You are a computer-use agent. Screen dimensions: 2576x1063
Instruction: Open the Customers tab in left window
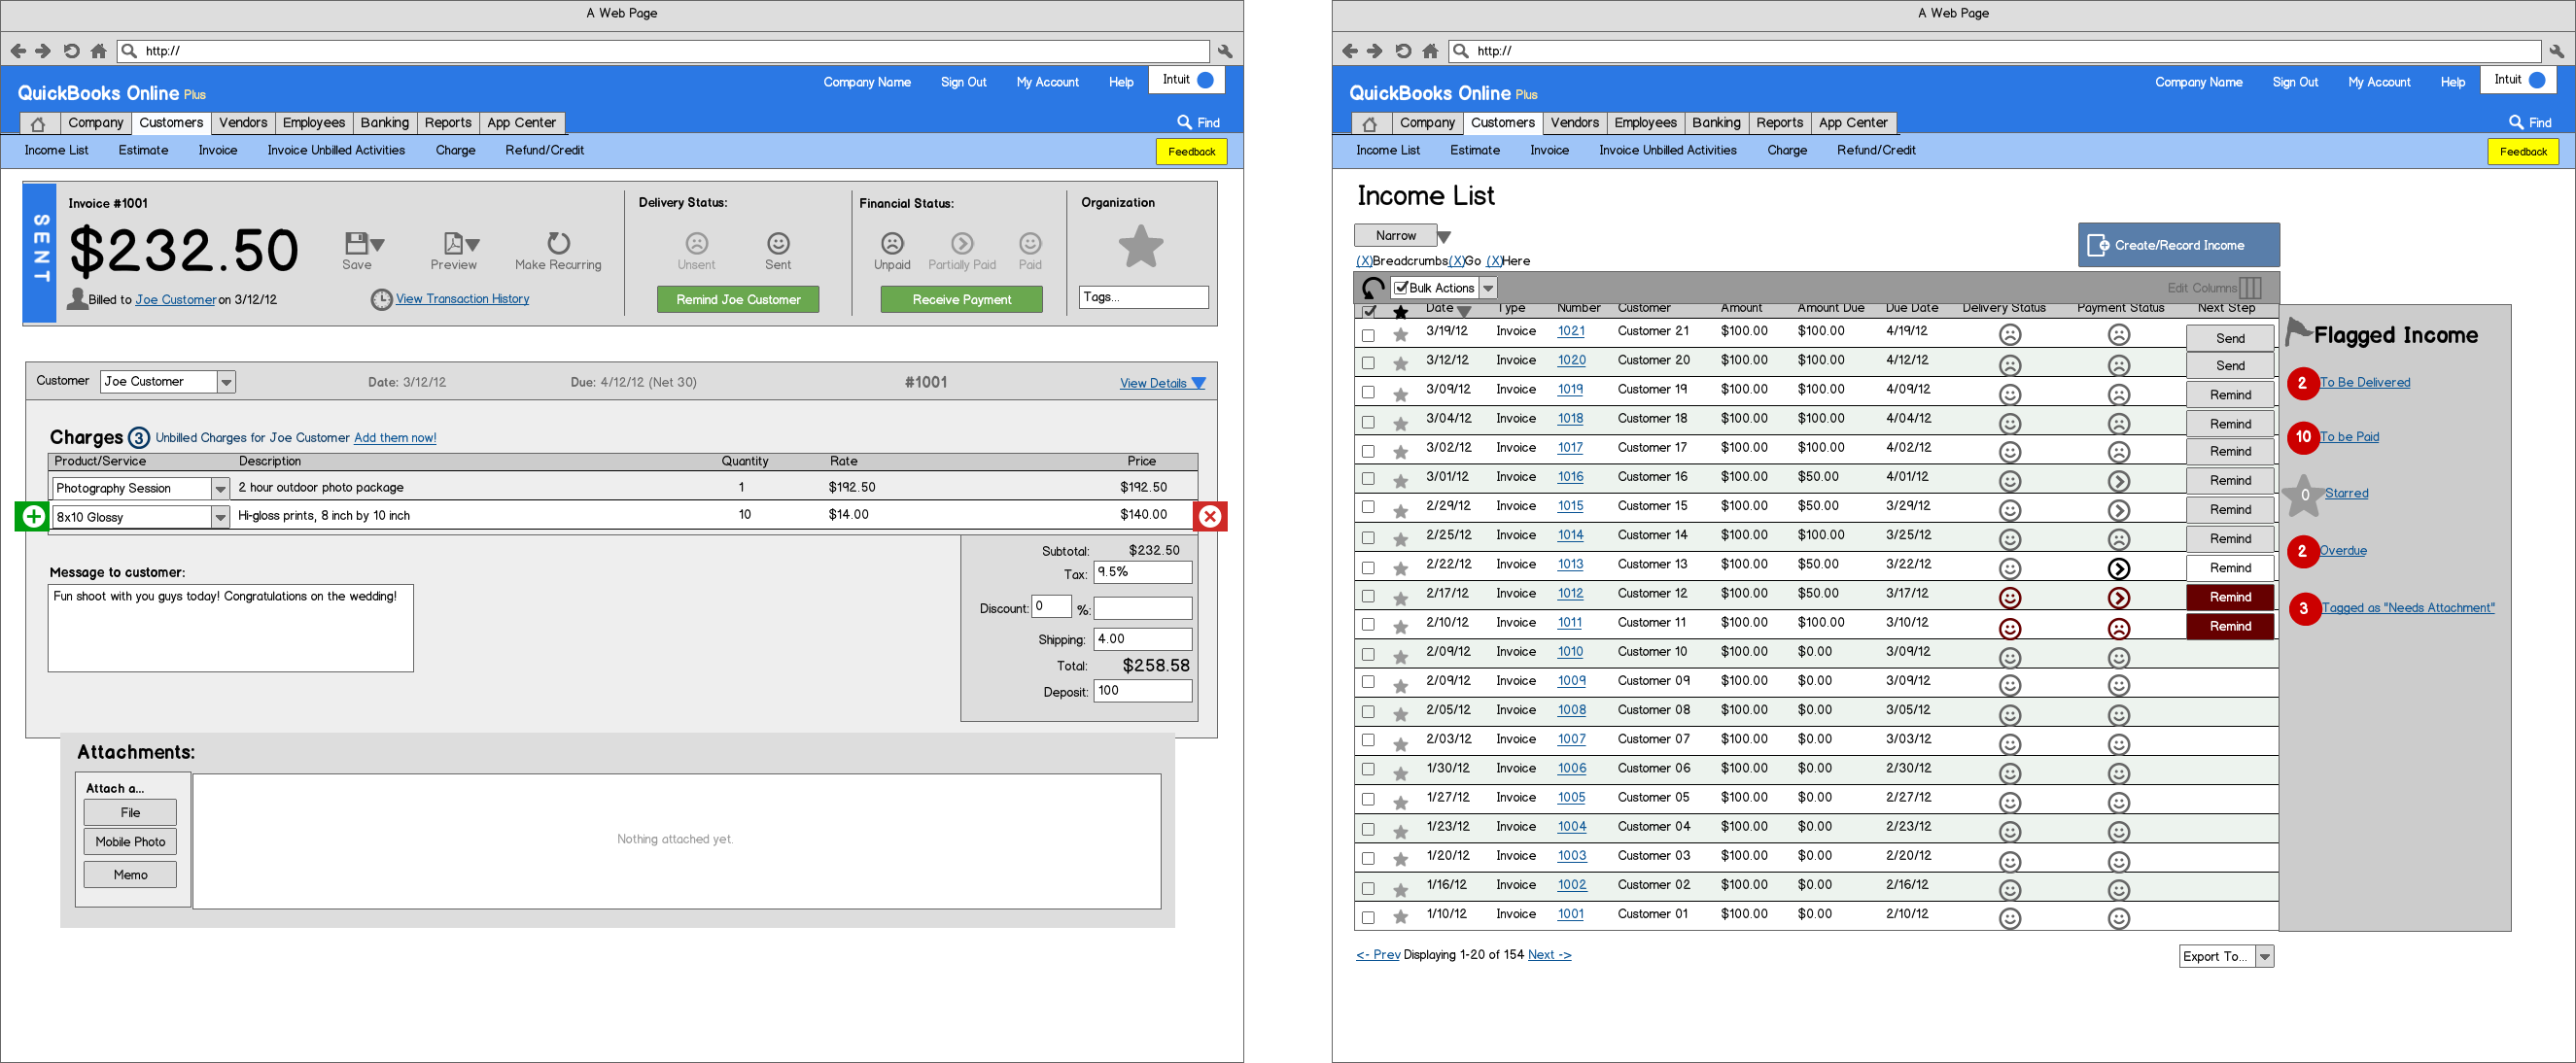point(171,123)
